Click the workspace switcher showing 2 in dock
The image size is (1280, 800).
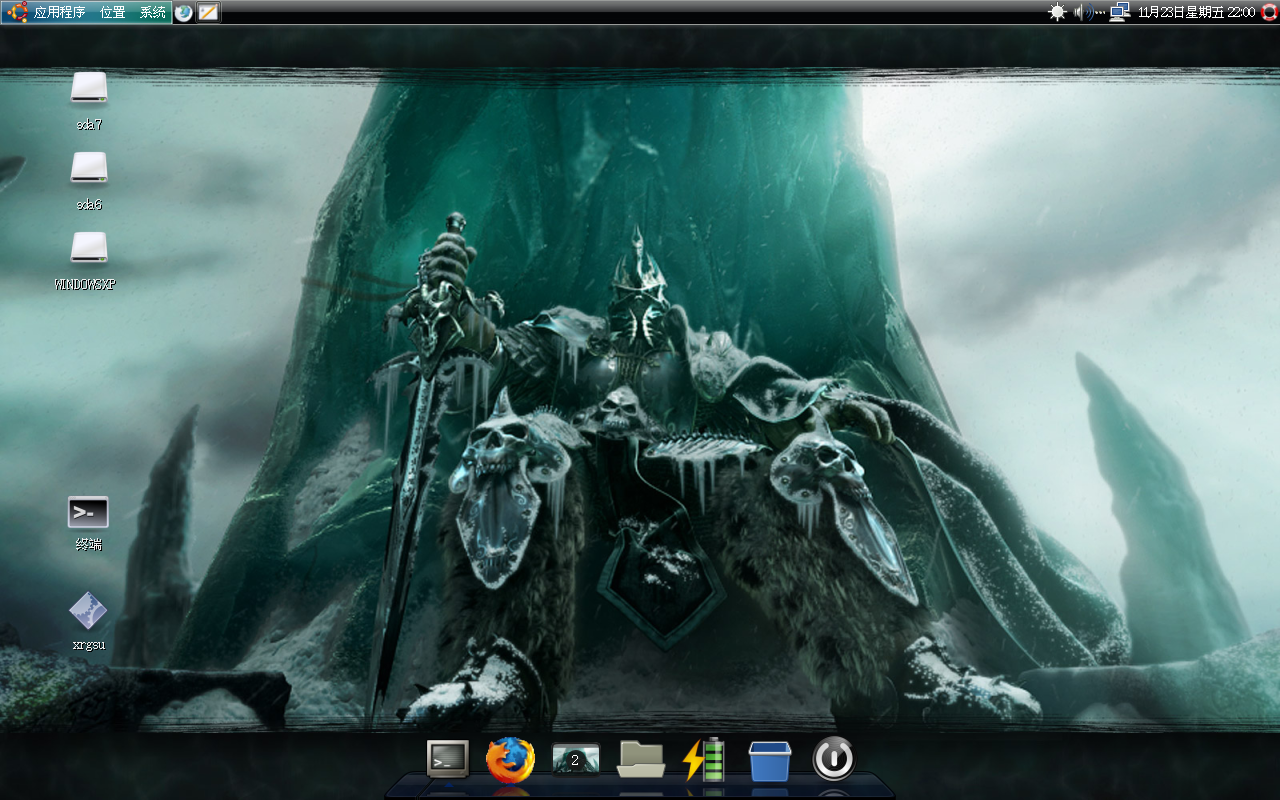(x=575, y=760)
